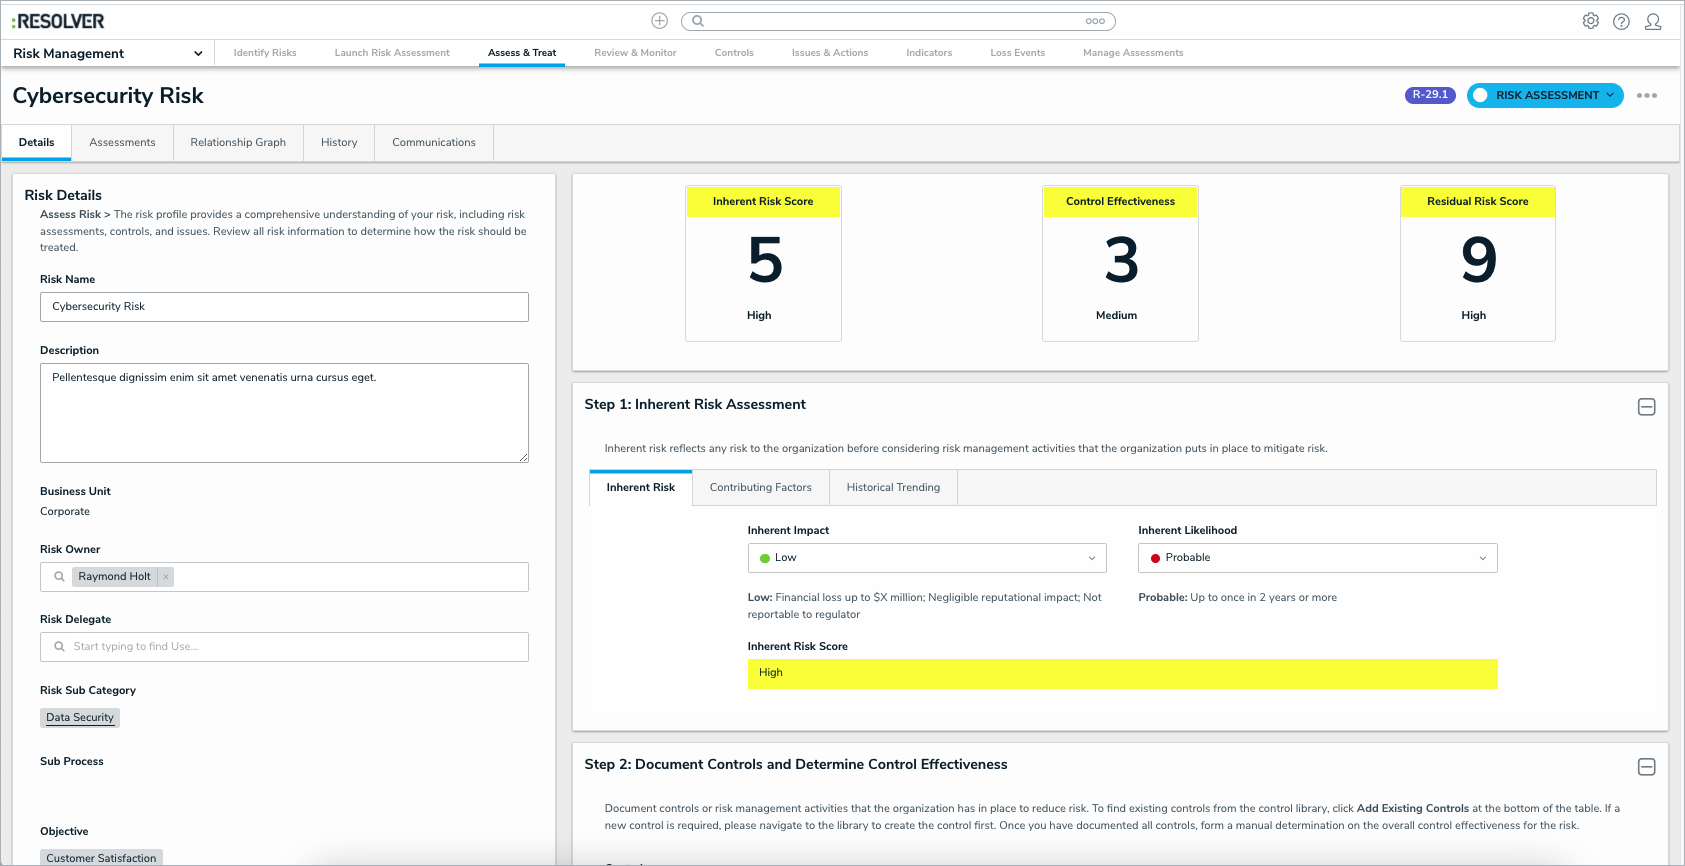Viewport: 1685px width, 866px height.
Task: Open the user profile icon
Action: coord(1653,21)
